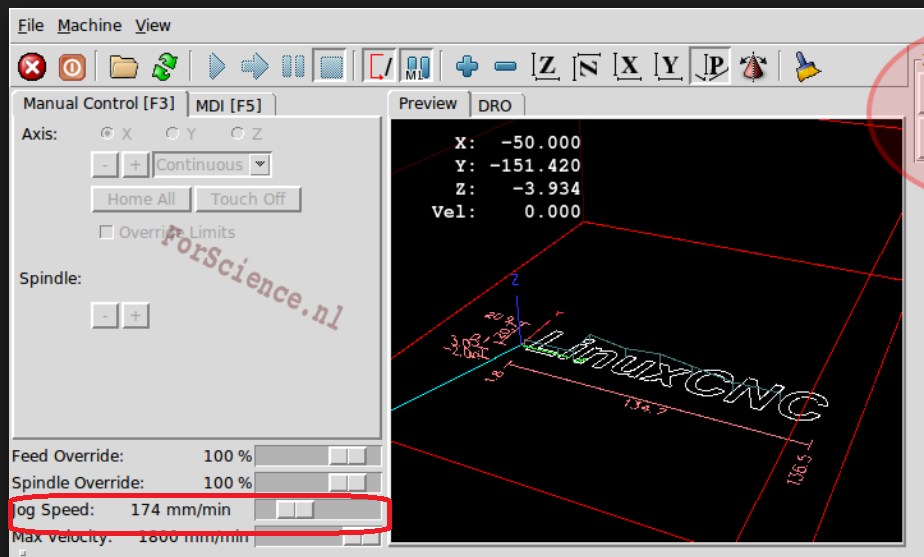Viewport: 924px width, 557px height.
Task: Enable Override Limits checkbox
Action: [107, 232]
